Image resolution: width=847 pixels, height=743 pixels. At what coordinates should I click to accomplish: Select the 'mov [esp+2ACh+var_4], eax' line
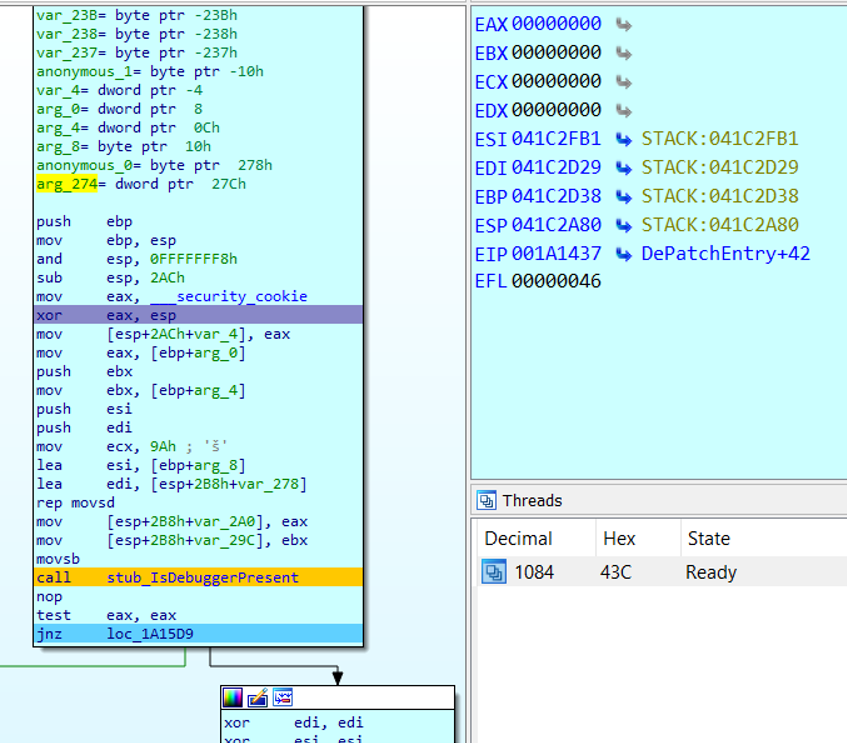coord(163,334)
